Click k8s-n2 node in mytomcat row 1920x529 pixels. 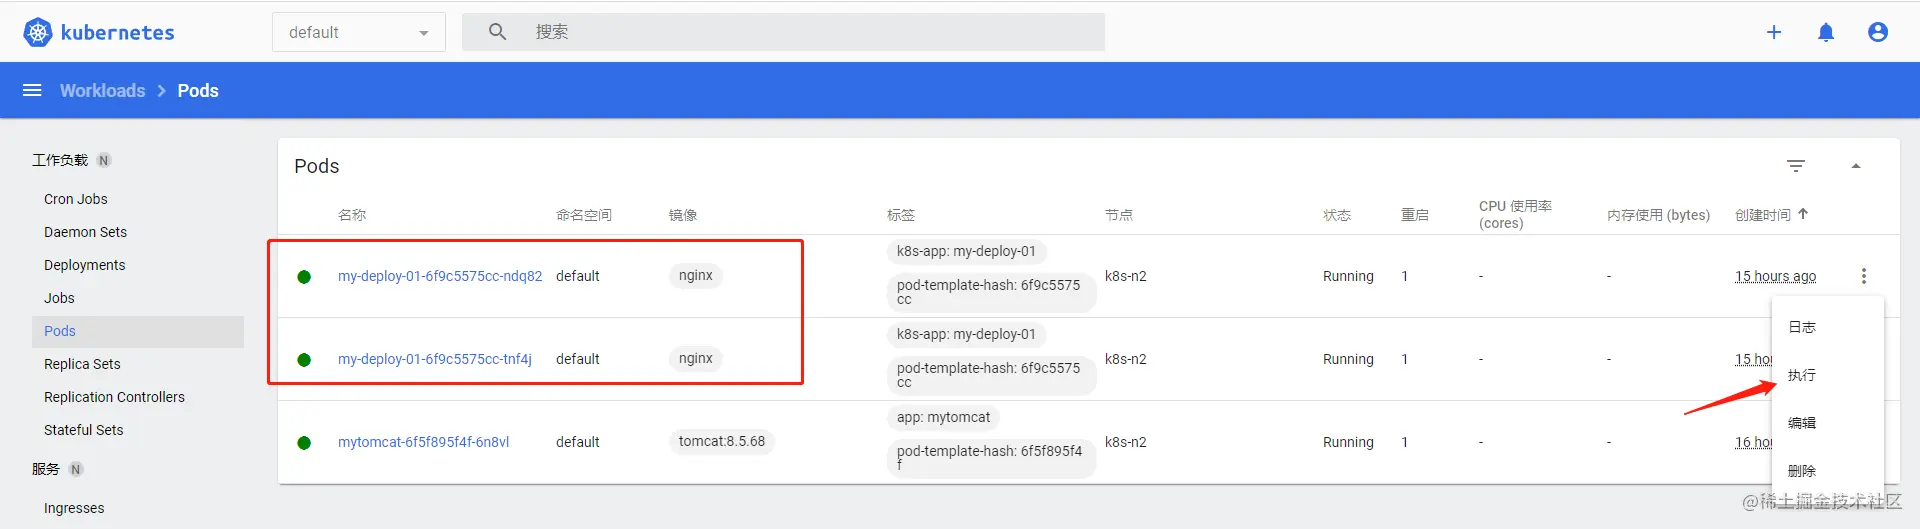coord(1126,442)
